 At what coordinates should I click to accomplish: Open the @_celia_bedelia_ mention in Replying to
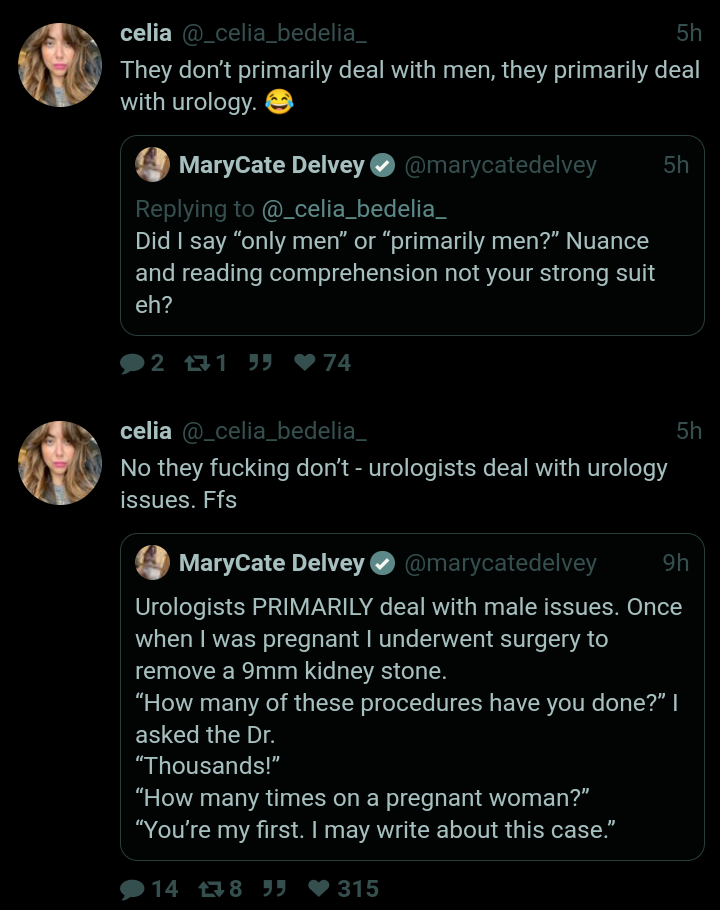pyautogui.click(x=353, y=209)
